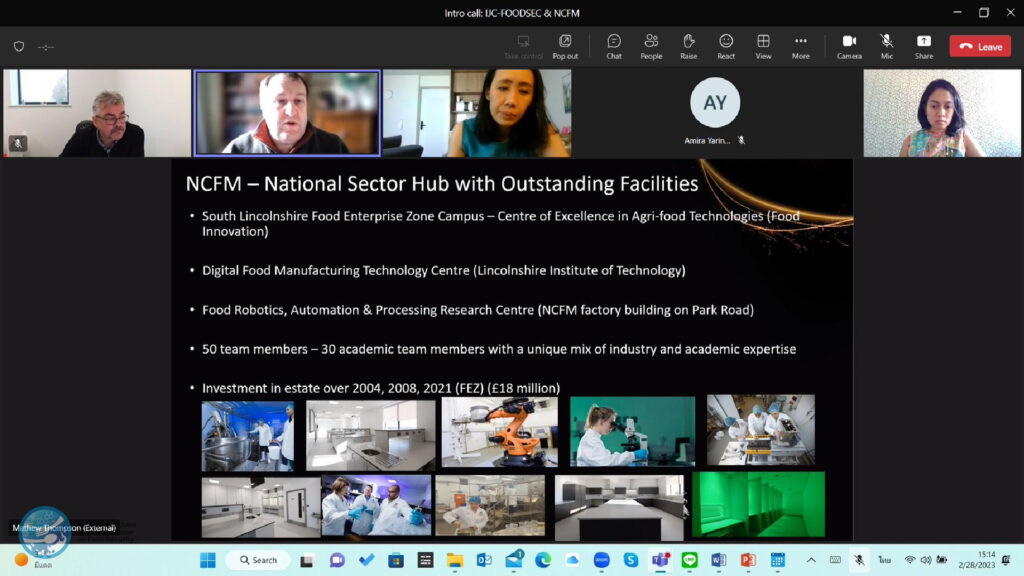Viewport: 1024px width, 576px height.
Task: Open Zoom from the taskbar
Action: [x=601, y=560]
